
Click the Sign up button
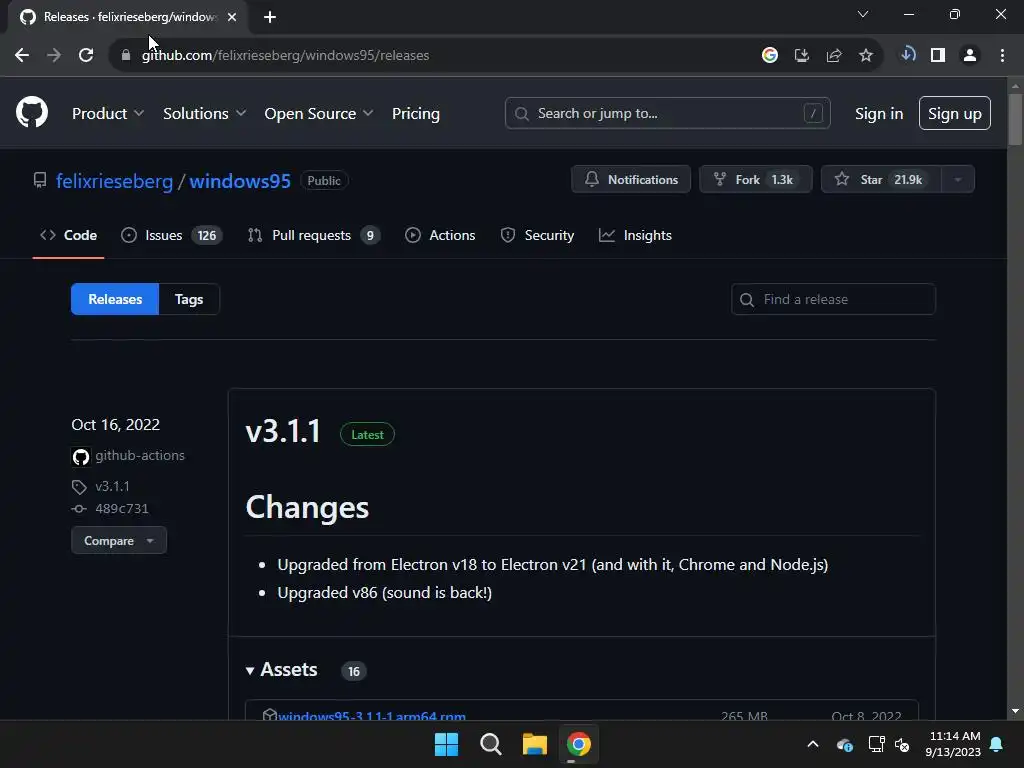pos(955,113)
